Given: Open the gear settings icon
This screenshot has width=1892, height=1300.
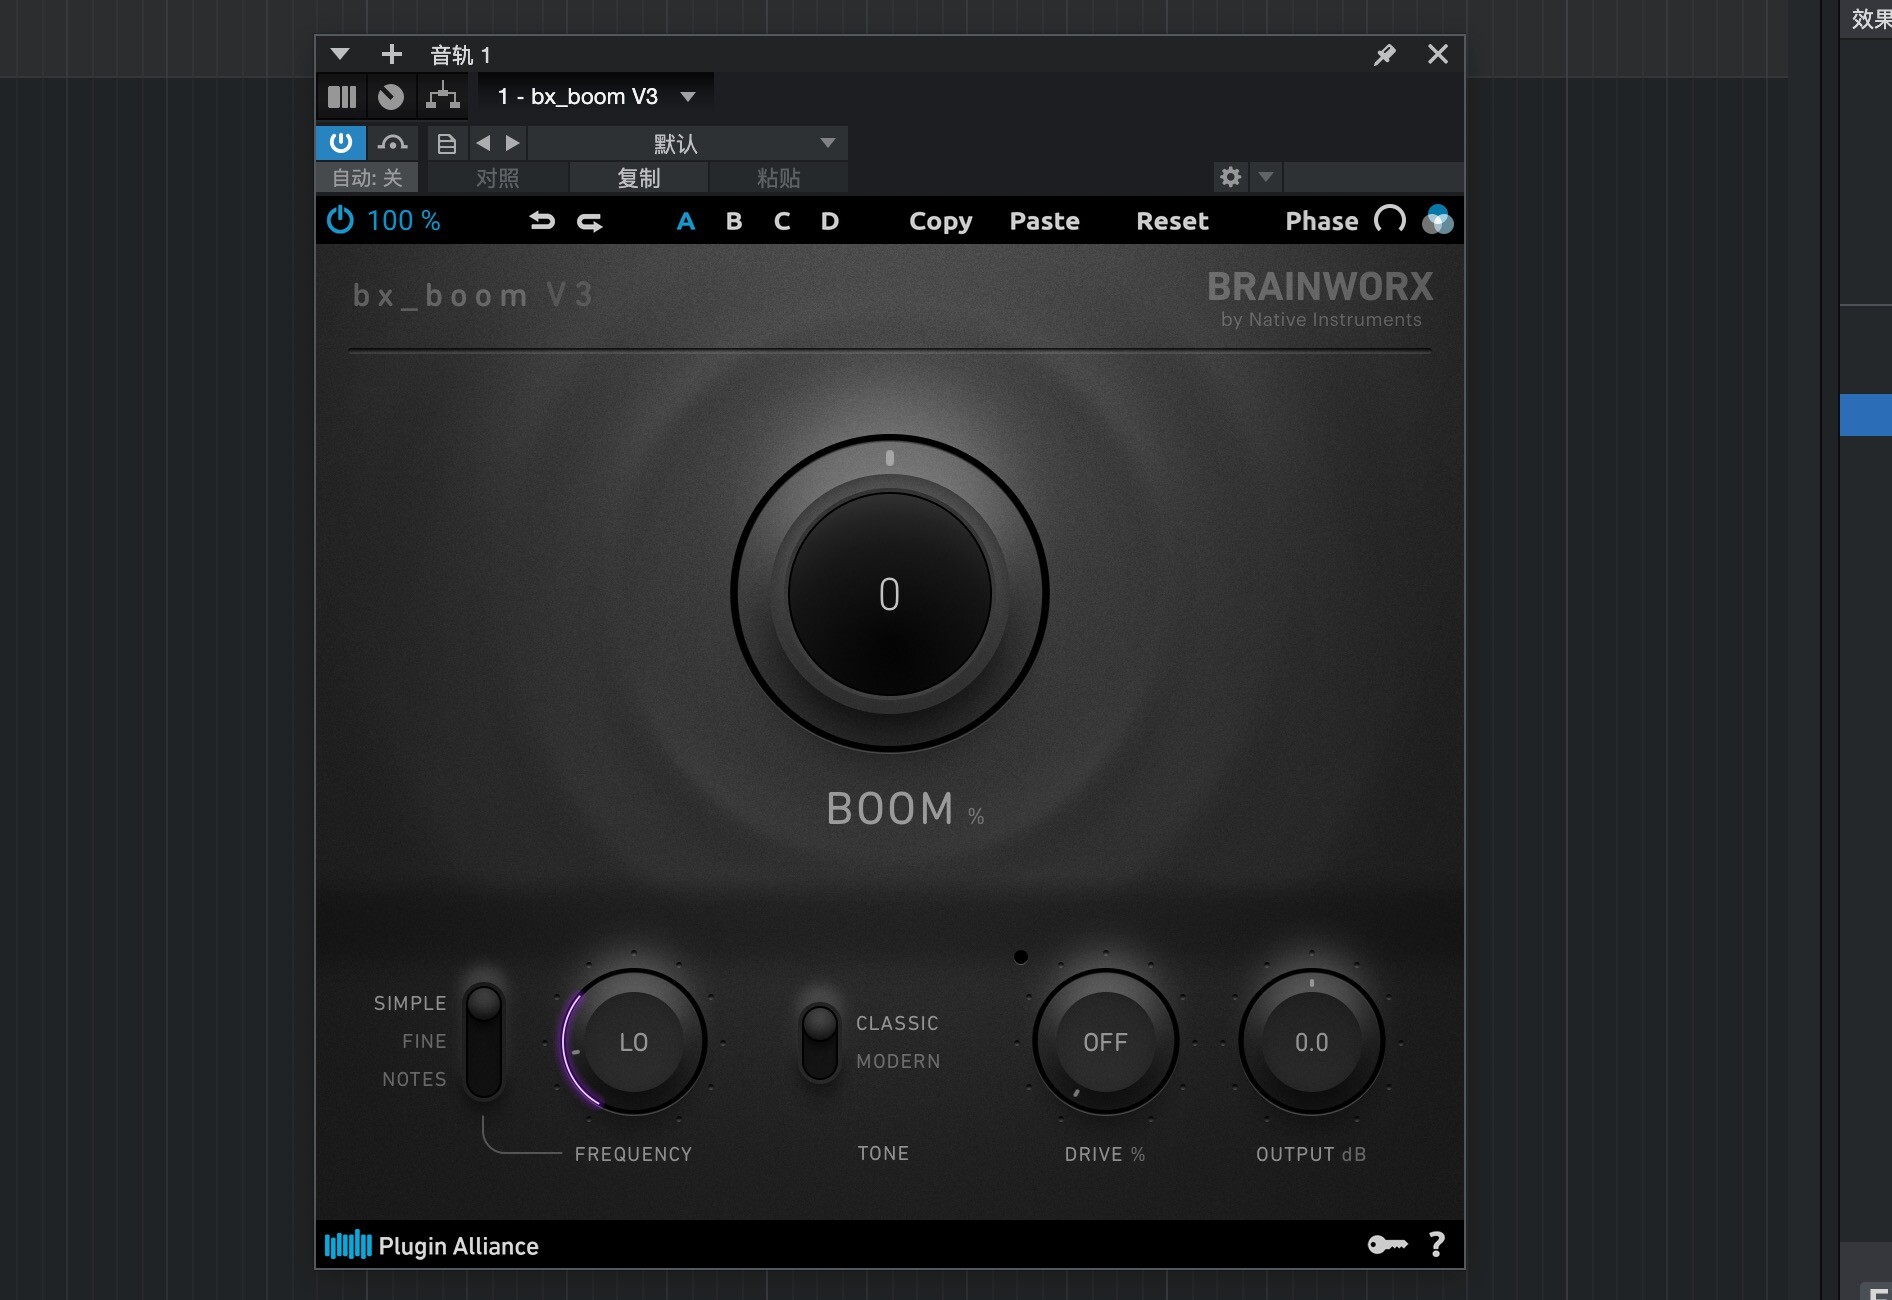Looking at the screenshot, I should coord(1231,177).
